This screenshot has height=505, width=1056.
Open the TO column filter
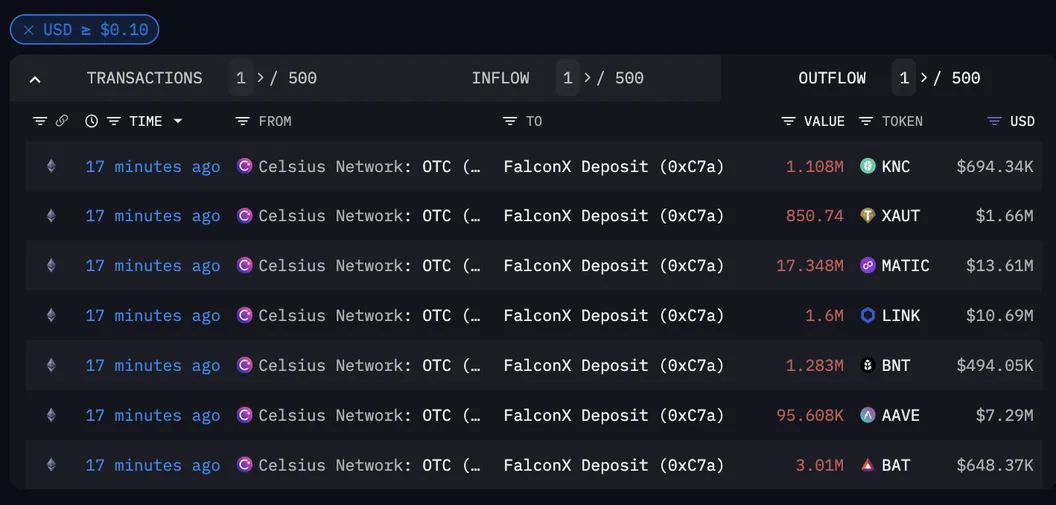pos(510,121)
